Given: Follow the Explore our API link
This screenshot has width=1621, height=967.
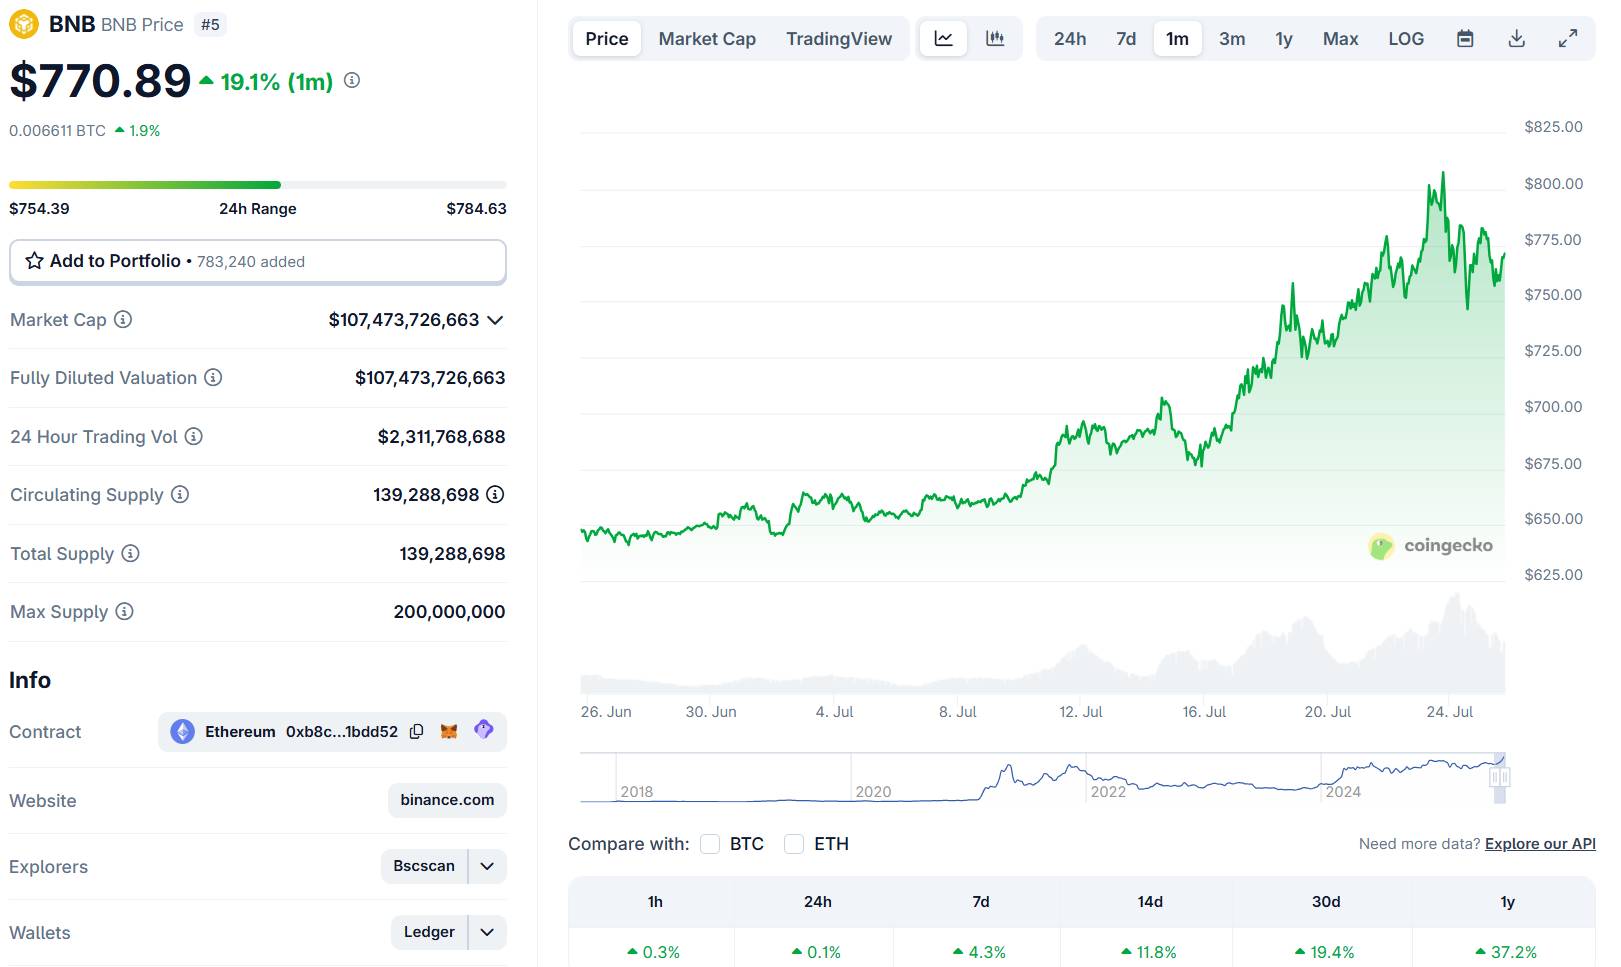Looking at the screenshot, I should click(x=1540, y=844).
